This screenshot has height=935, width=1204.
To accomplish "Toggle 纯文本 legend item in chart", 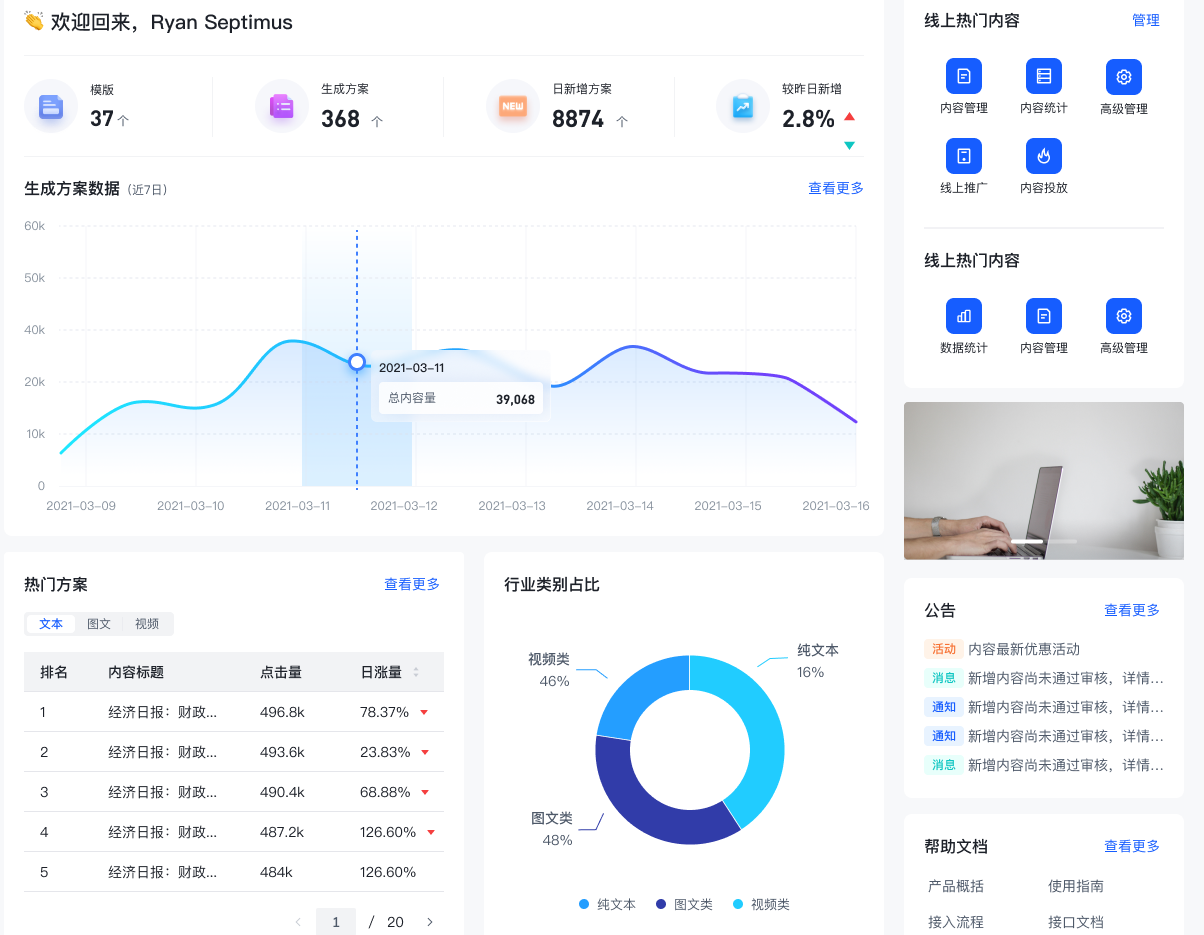I will click(x=607, y=904).
